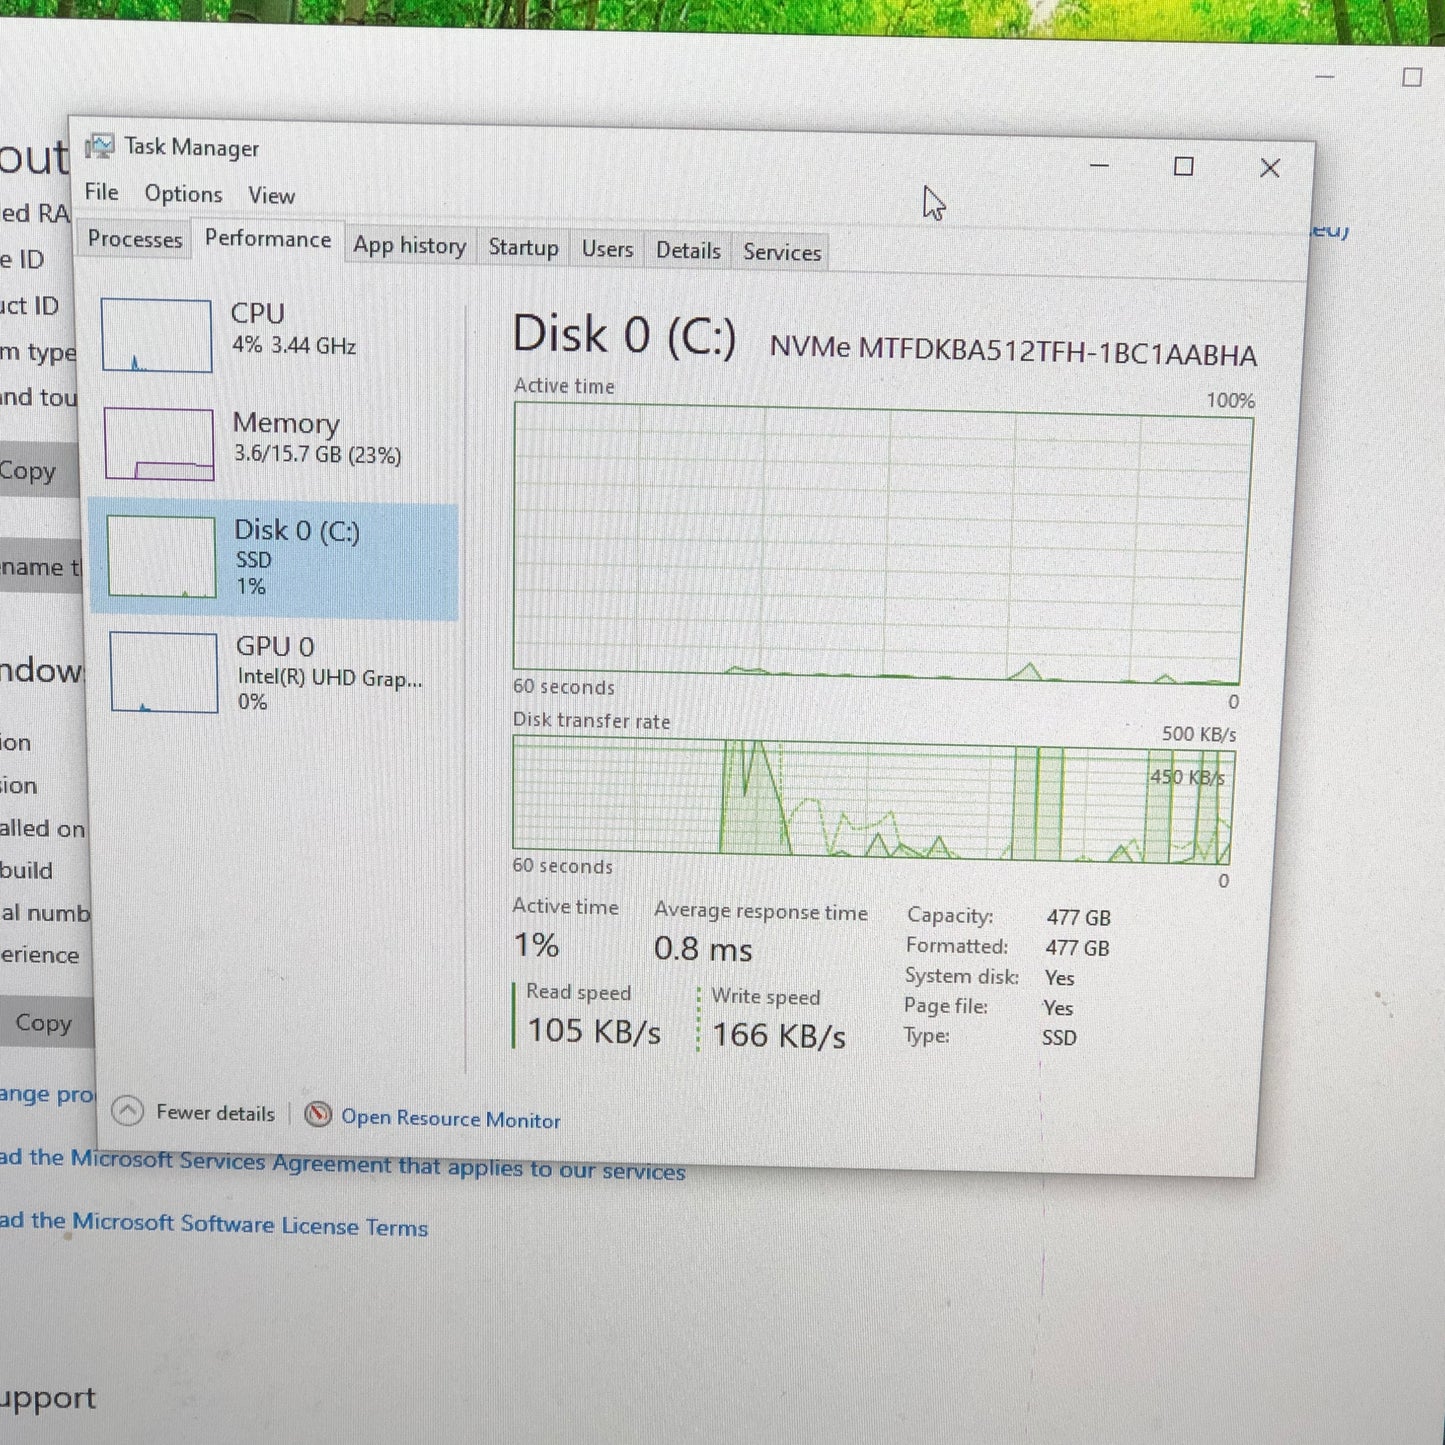Click the Disk 0 (C:) heading
Image resolution: width=1445 pixels, height=1445 pixels.
624,335
